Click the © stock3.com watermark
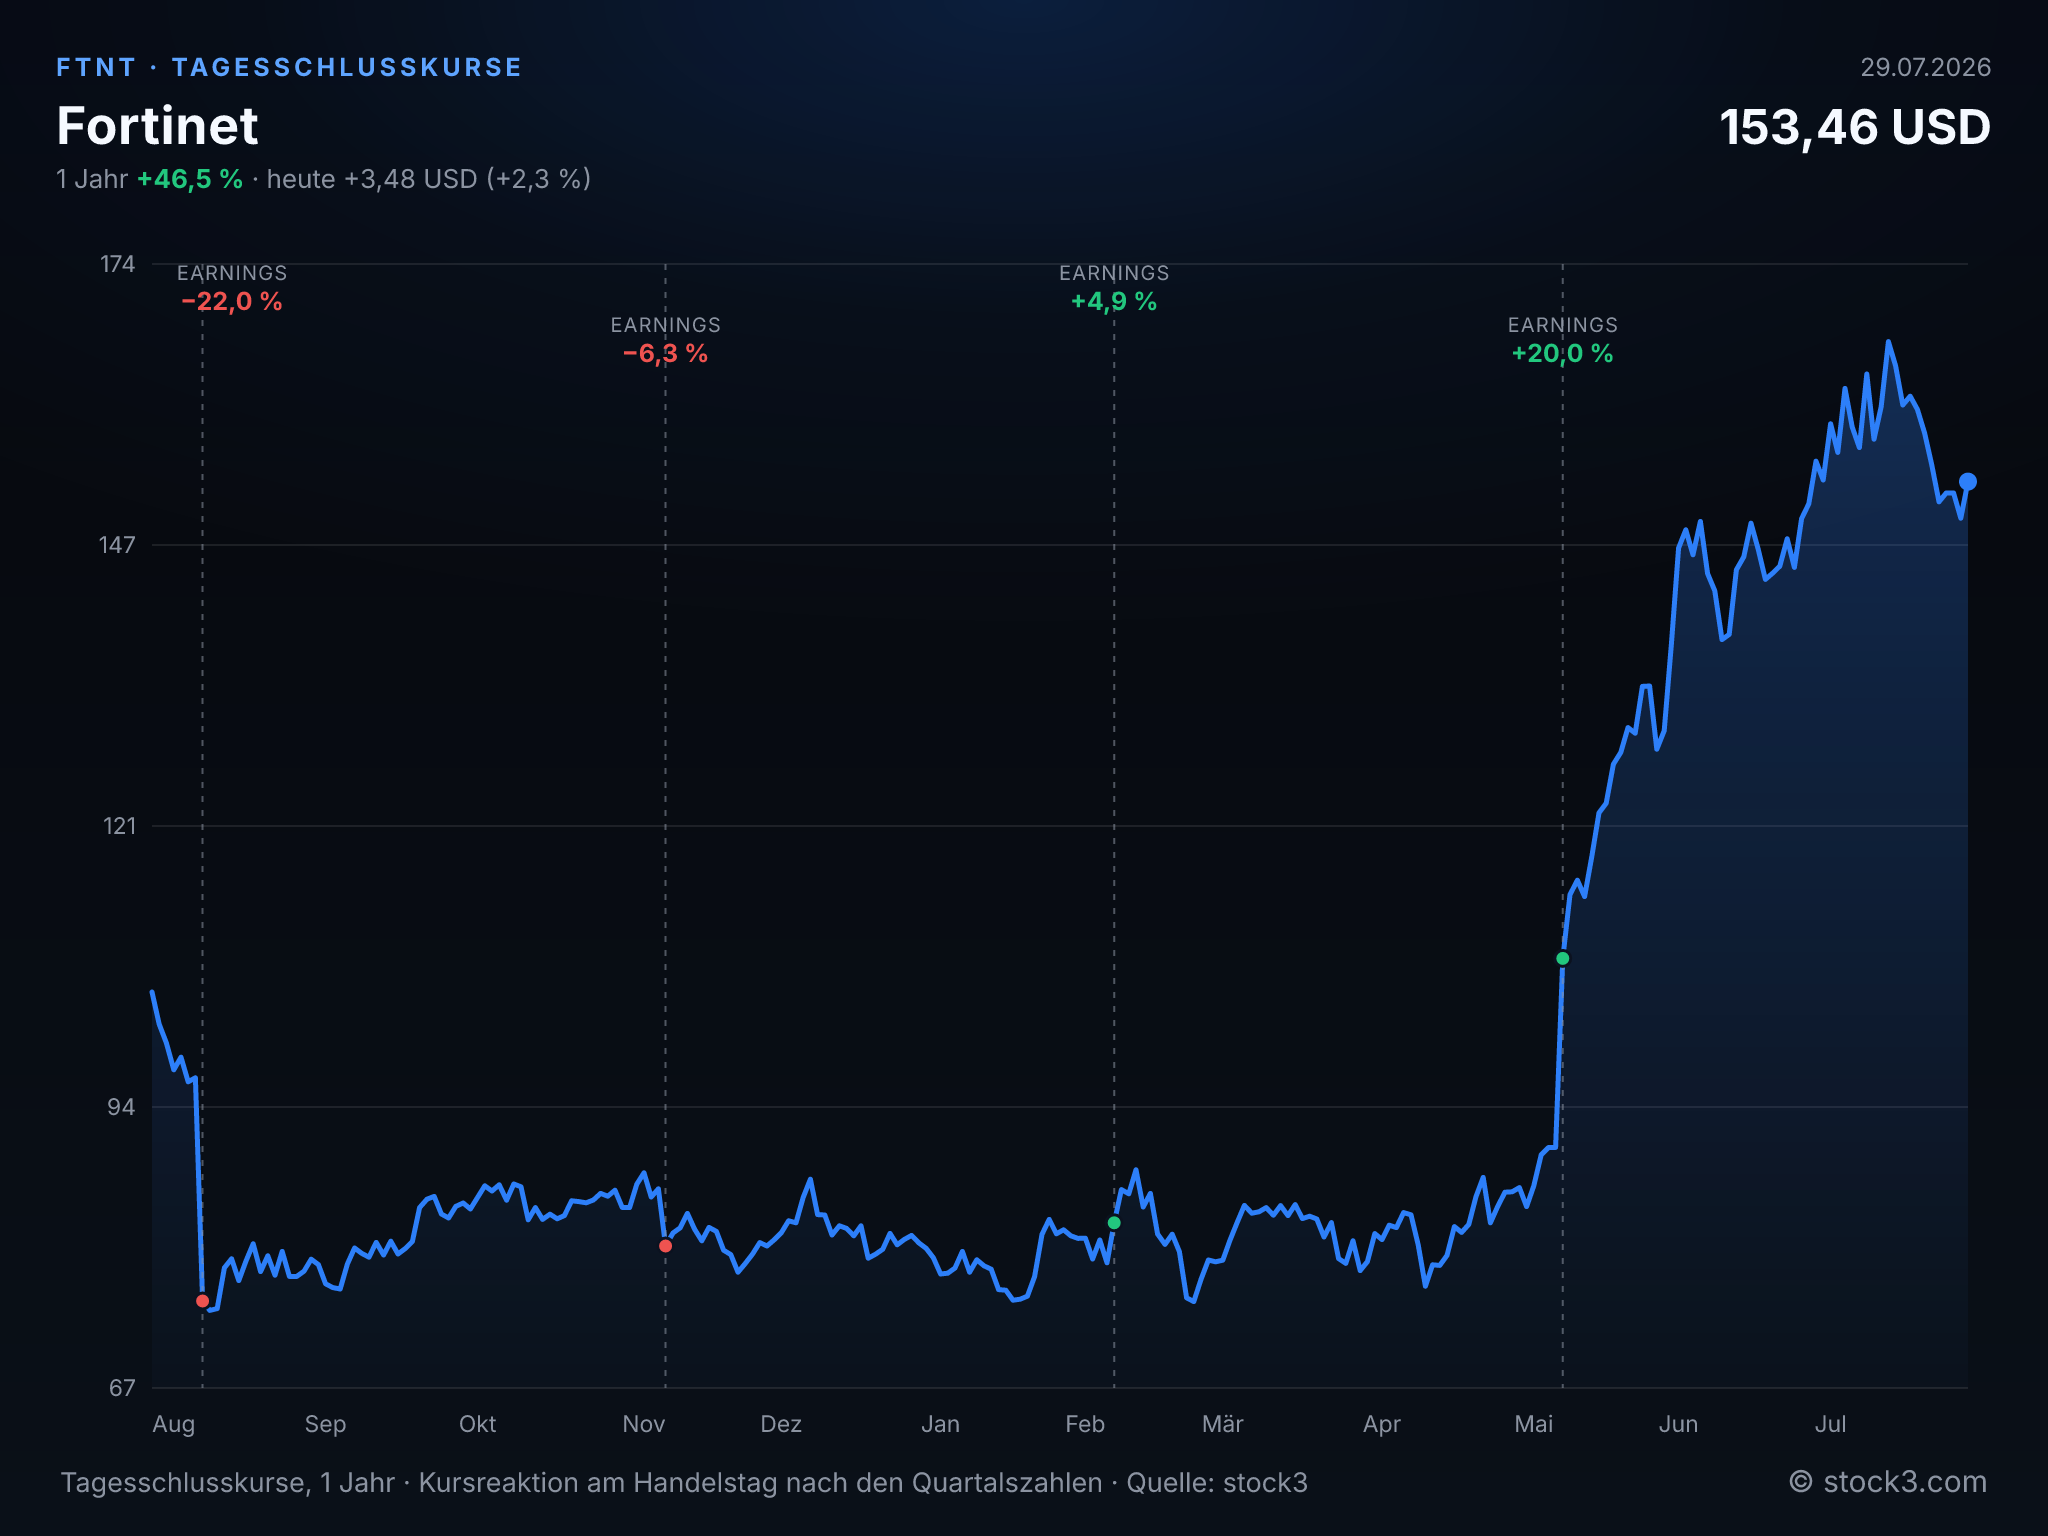 pos(1888,1482)
